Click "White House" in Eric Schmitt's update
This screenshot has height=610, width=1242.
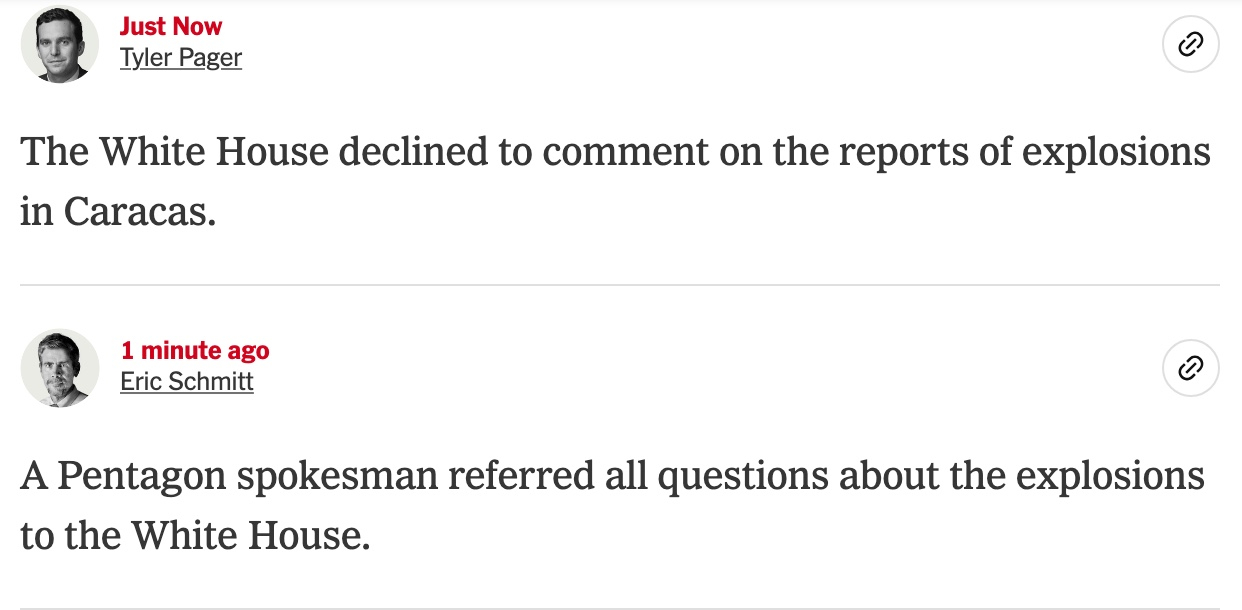point(250,536)
